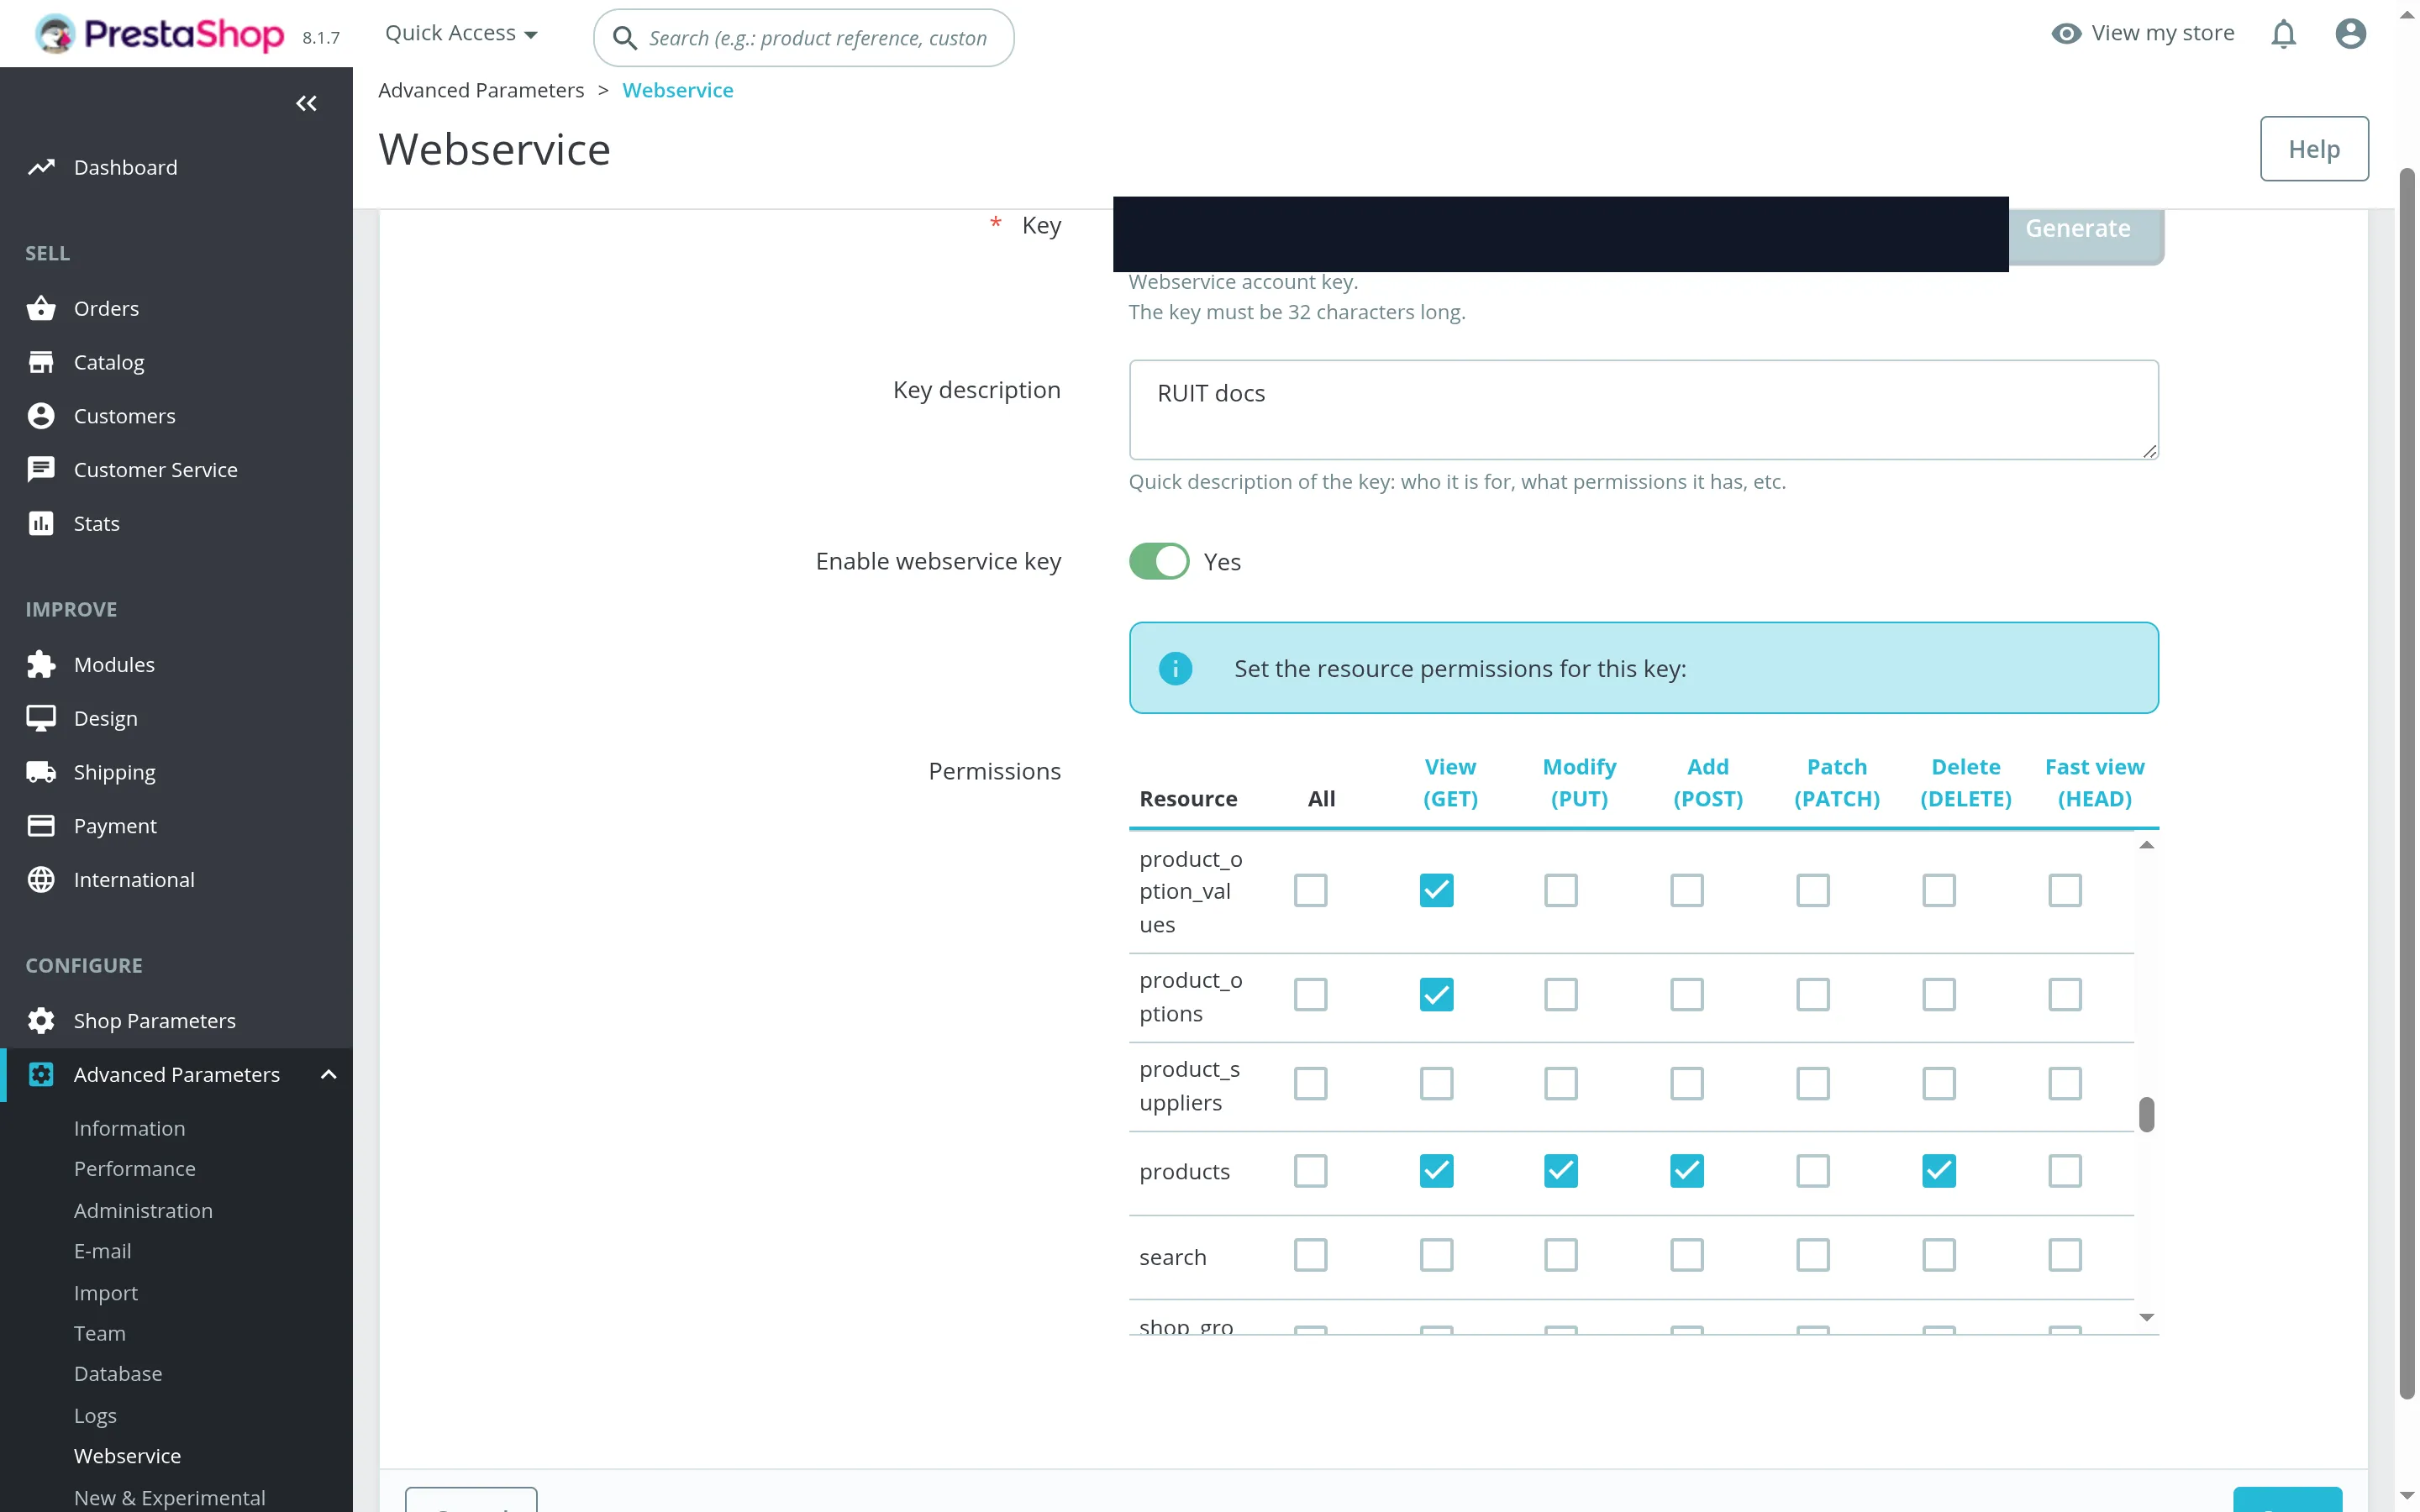Screen dimensions: 2420x1512
Task: Check View (GET) for search
Action: click(x=1436, y=1254)
